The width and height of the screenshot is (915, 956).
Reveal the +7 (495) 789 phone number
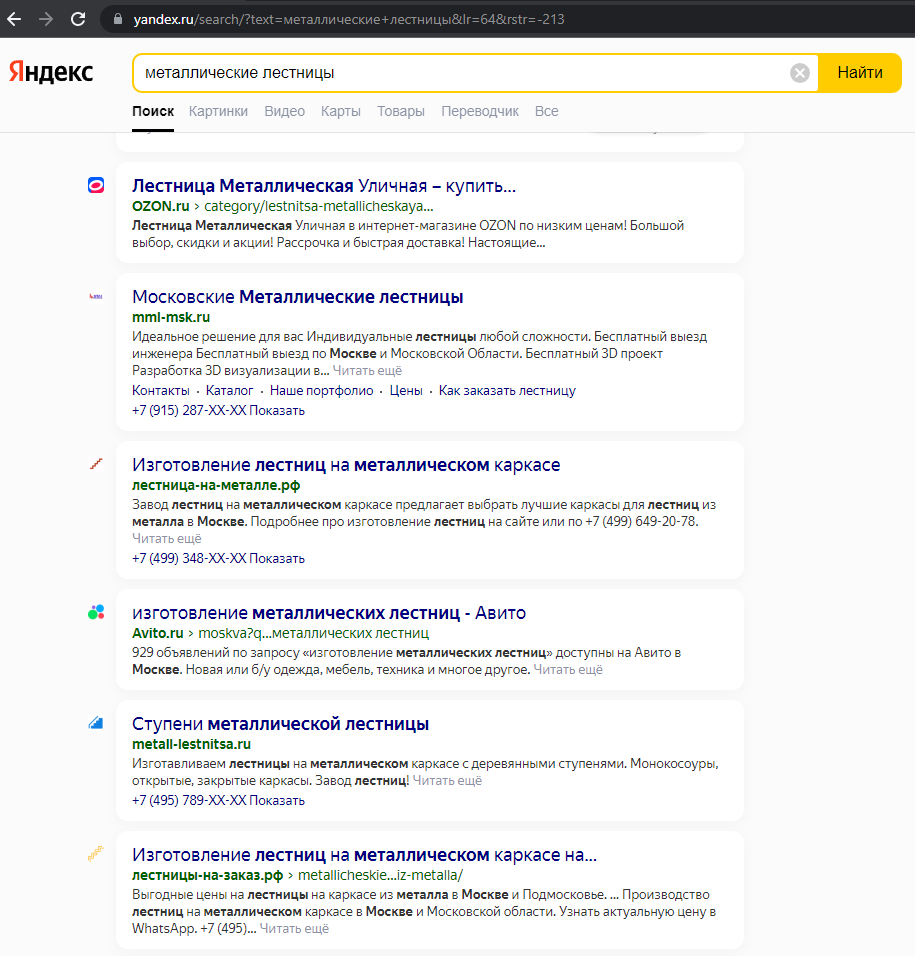click(218, 801)
